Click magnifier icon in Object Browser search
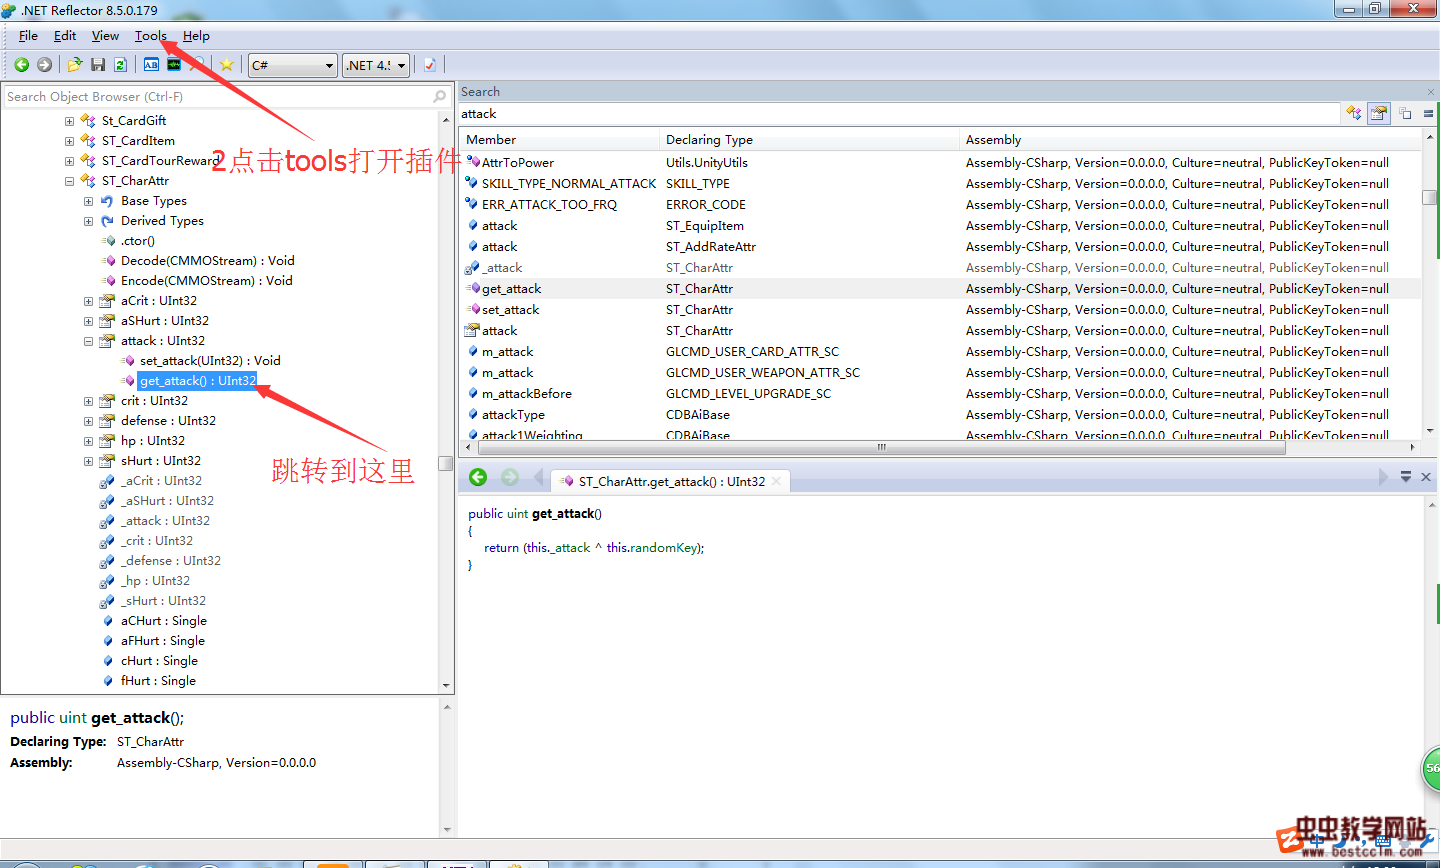This screenshot has width=1440, height=868. coord(439,97)
